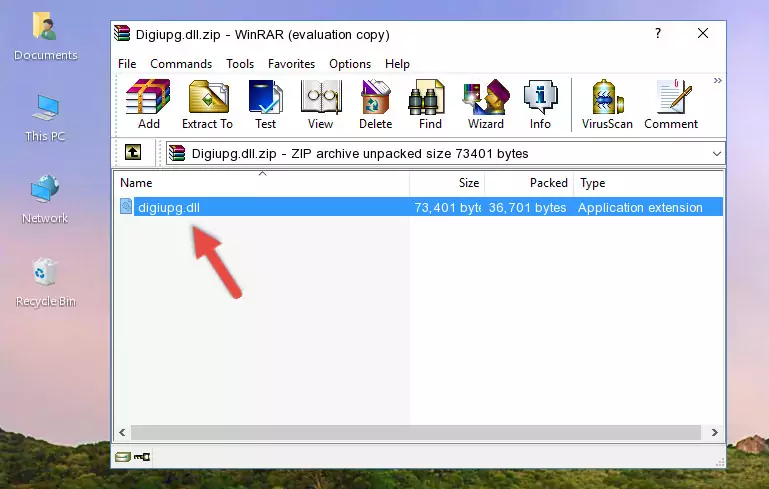769x489 pixels.
Task: Click the 36,701 bytes packed value
Action: 527,207
